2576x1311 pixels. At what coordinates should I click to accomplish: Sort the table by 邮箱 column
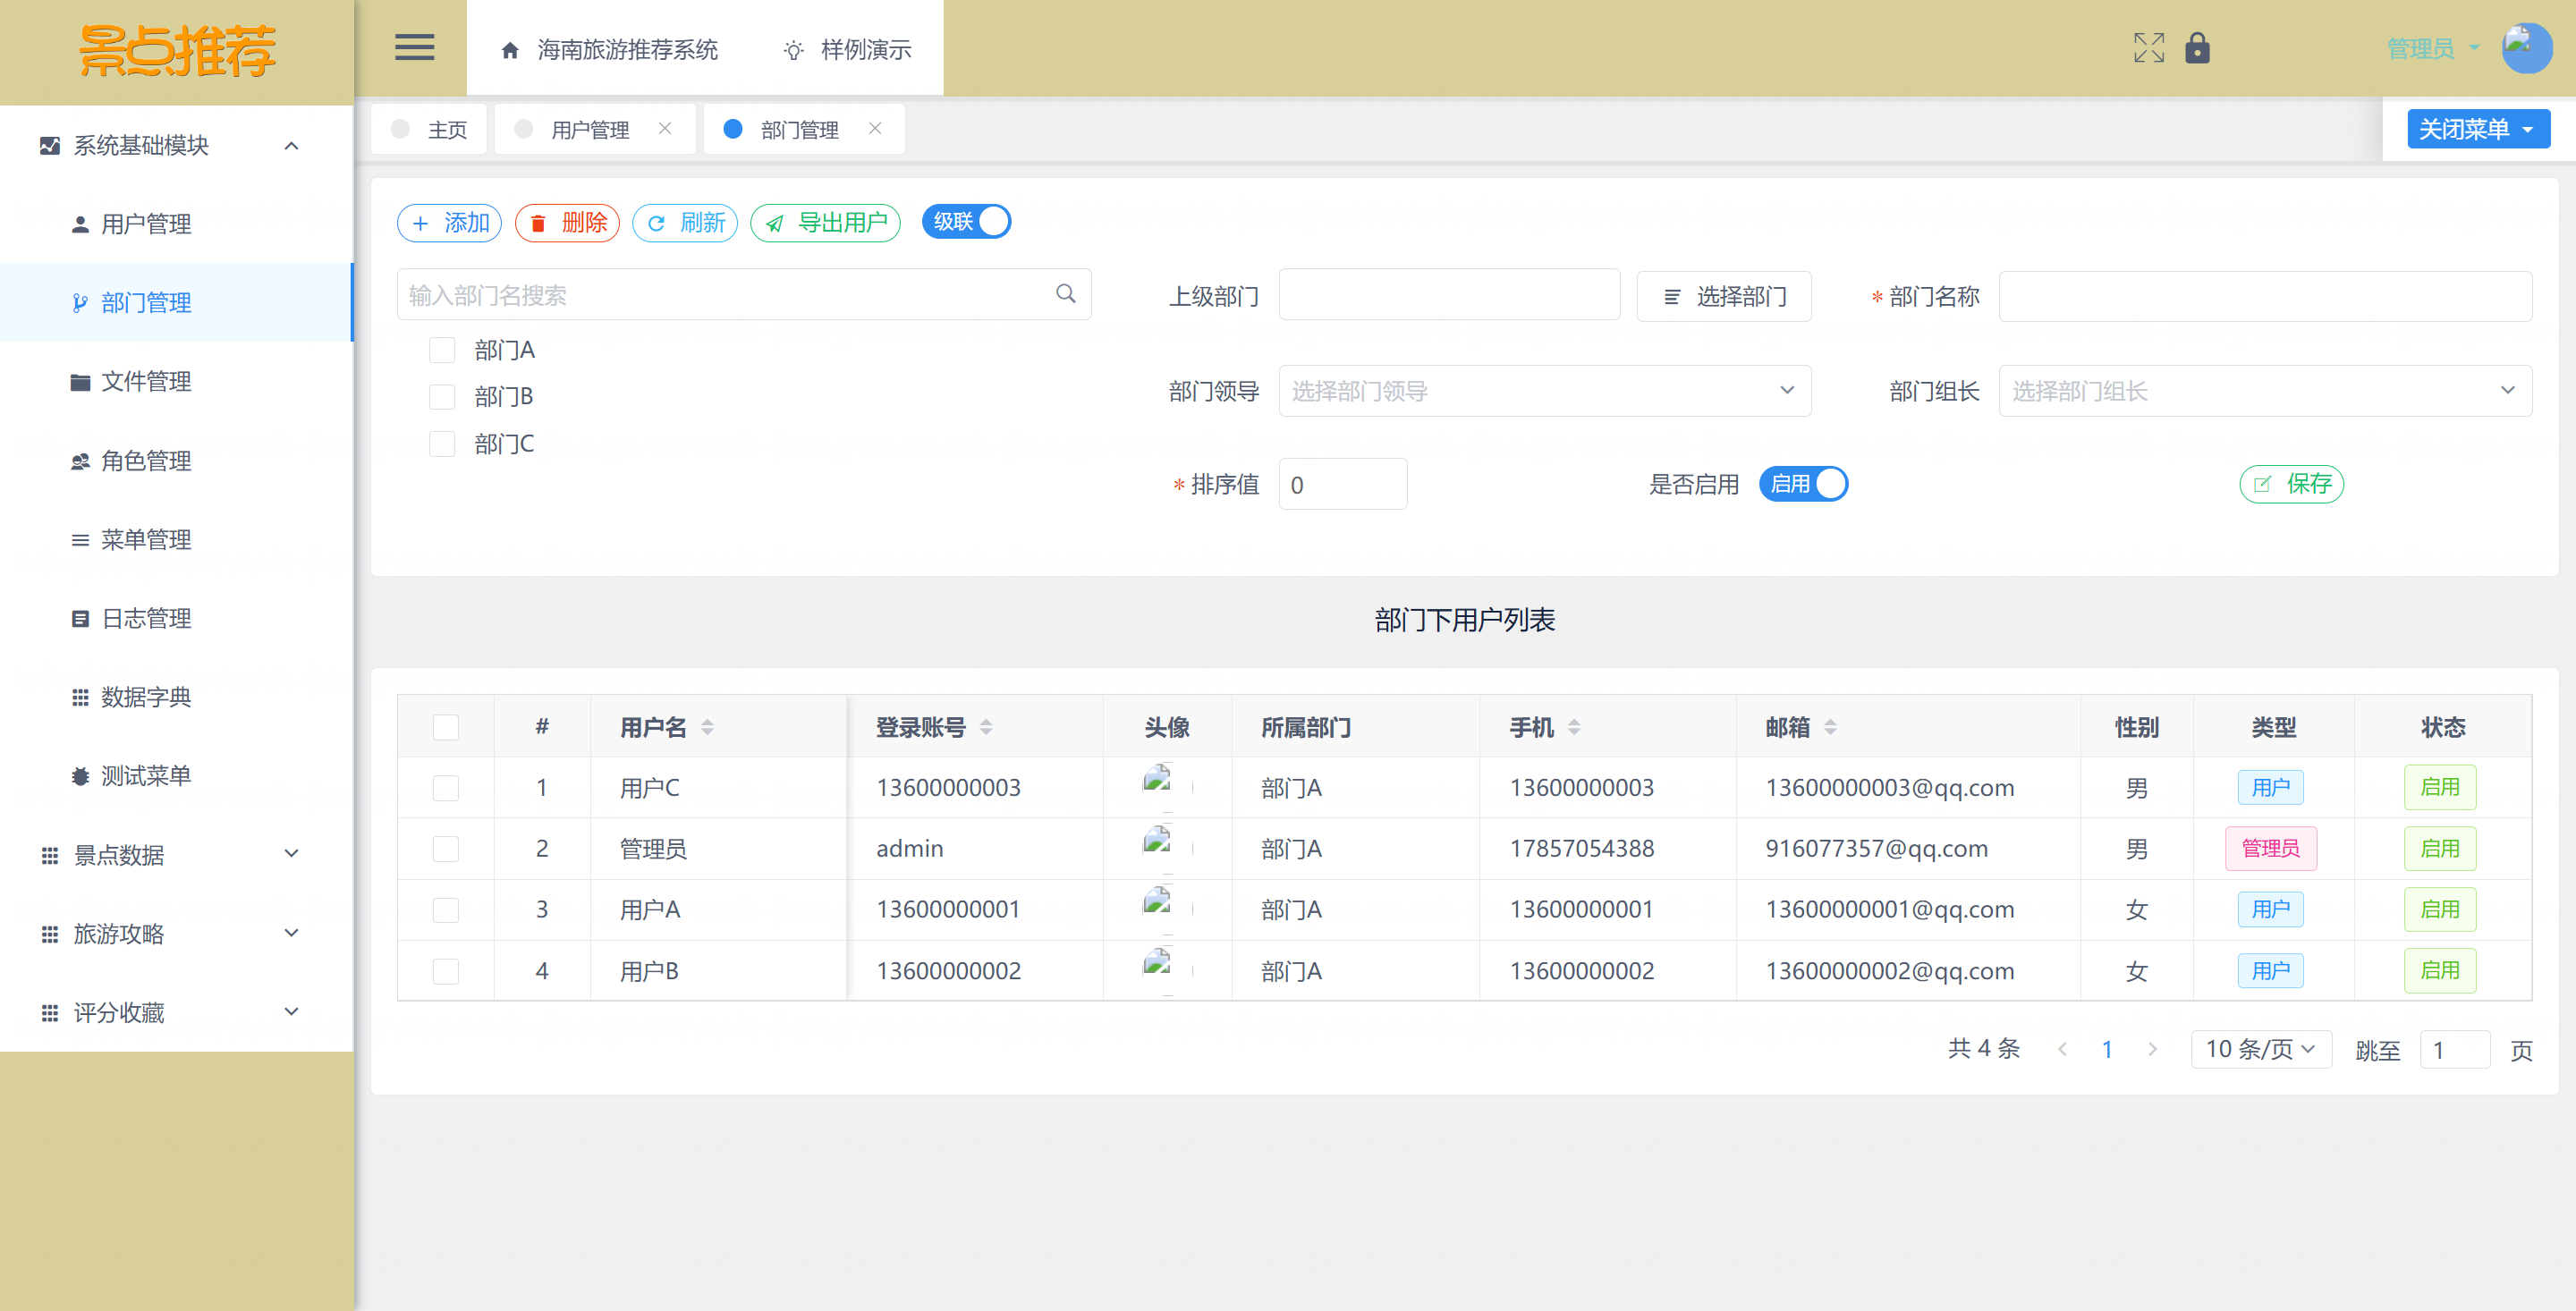[1830, 727]
